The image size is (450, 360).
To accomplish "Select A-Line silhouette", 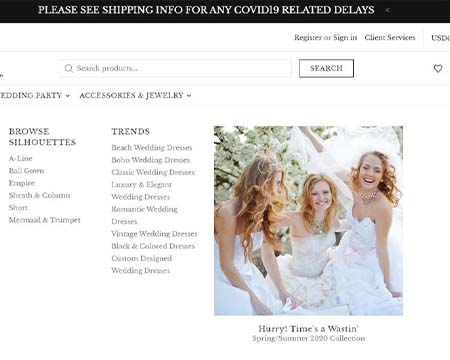I will tap(21, 158).
